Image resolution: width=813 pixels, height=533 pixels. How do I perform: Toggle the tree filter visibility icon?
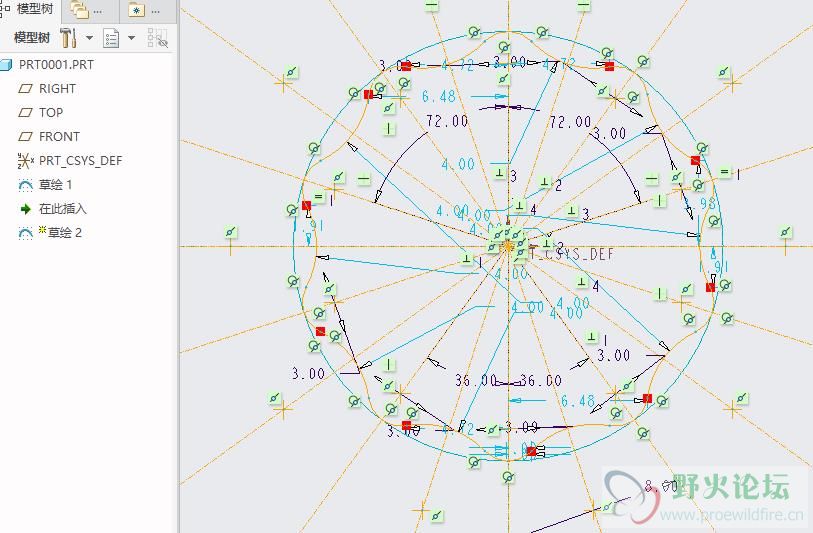(x=158, y=38)
